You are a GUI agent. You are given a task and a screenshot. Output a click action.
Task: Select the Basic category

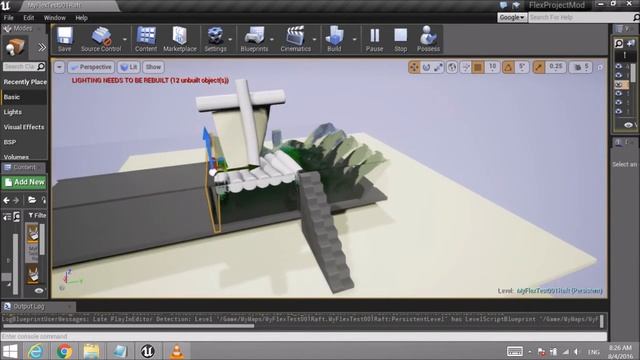click(24, 97)
